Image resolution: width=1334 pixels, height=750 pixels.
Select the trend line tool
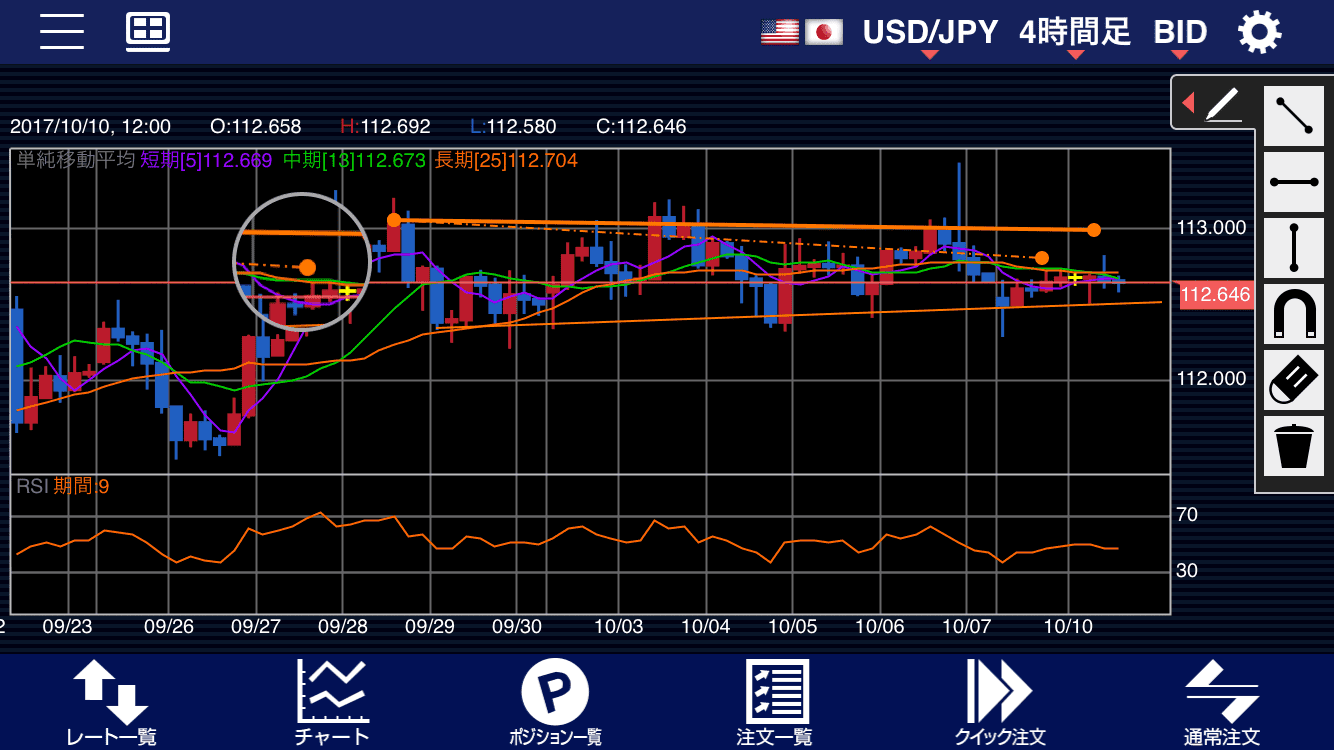(x=1294, y=116)
